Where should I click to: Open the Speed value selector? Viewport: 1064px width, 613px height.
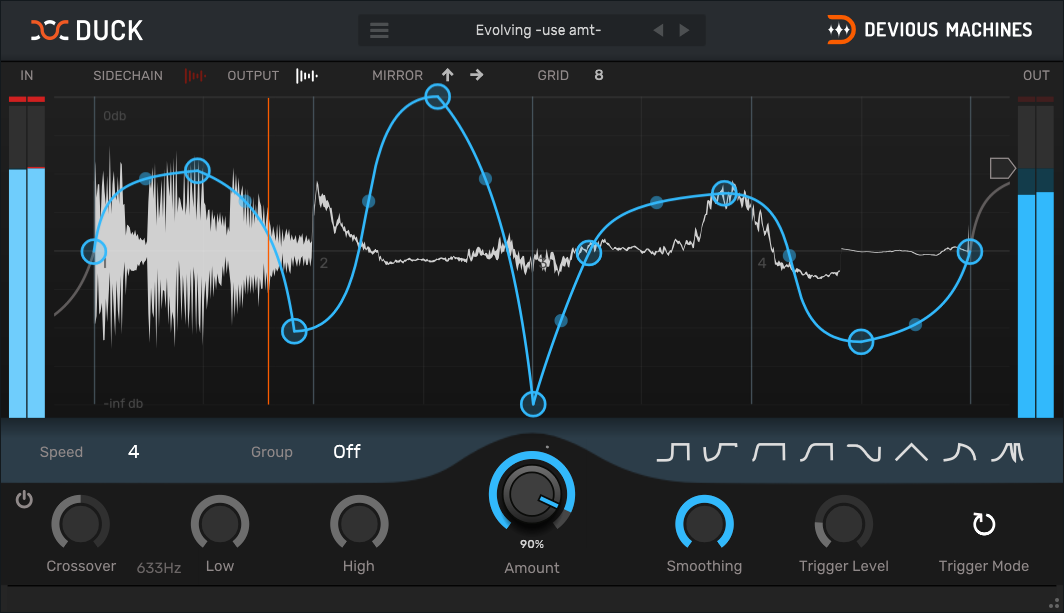click(134, 452)
